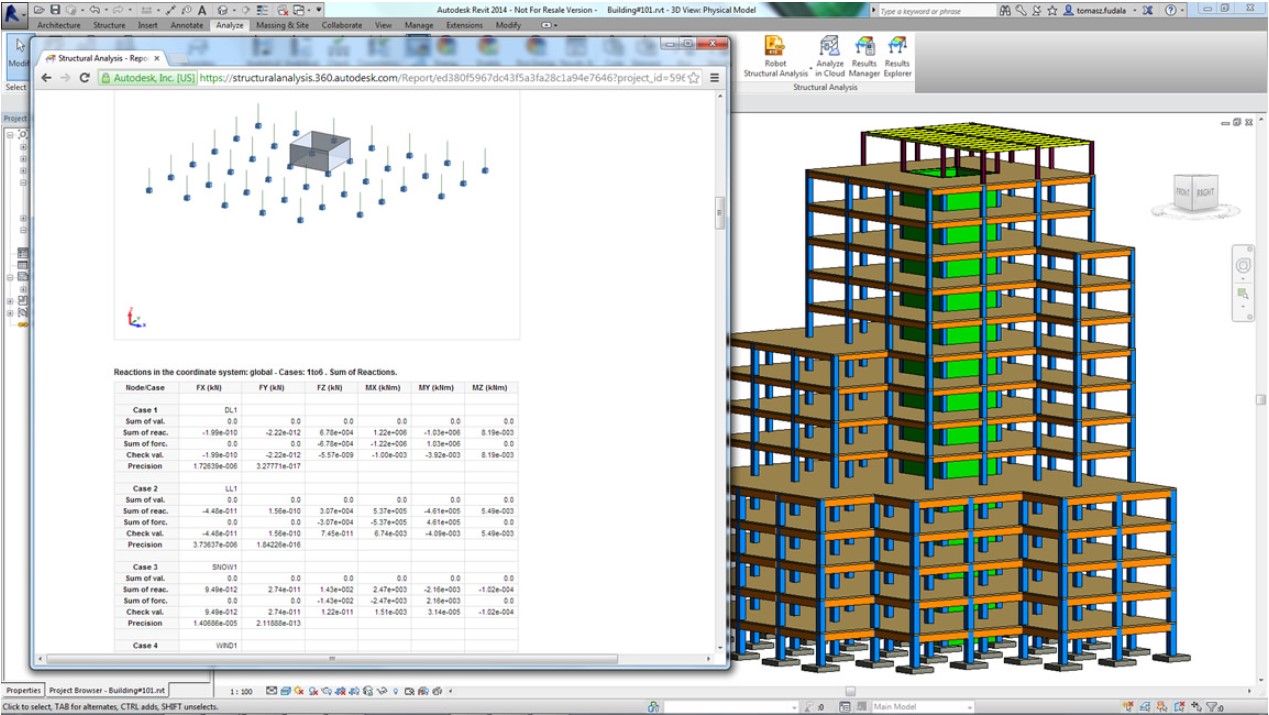Select the Text tool icon in Quick Access toolbar
The width and height of the screenshot is (1269, 715).
[x=203, y=10]
